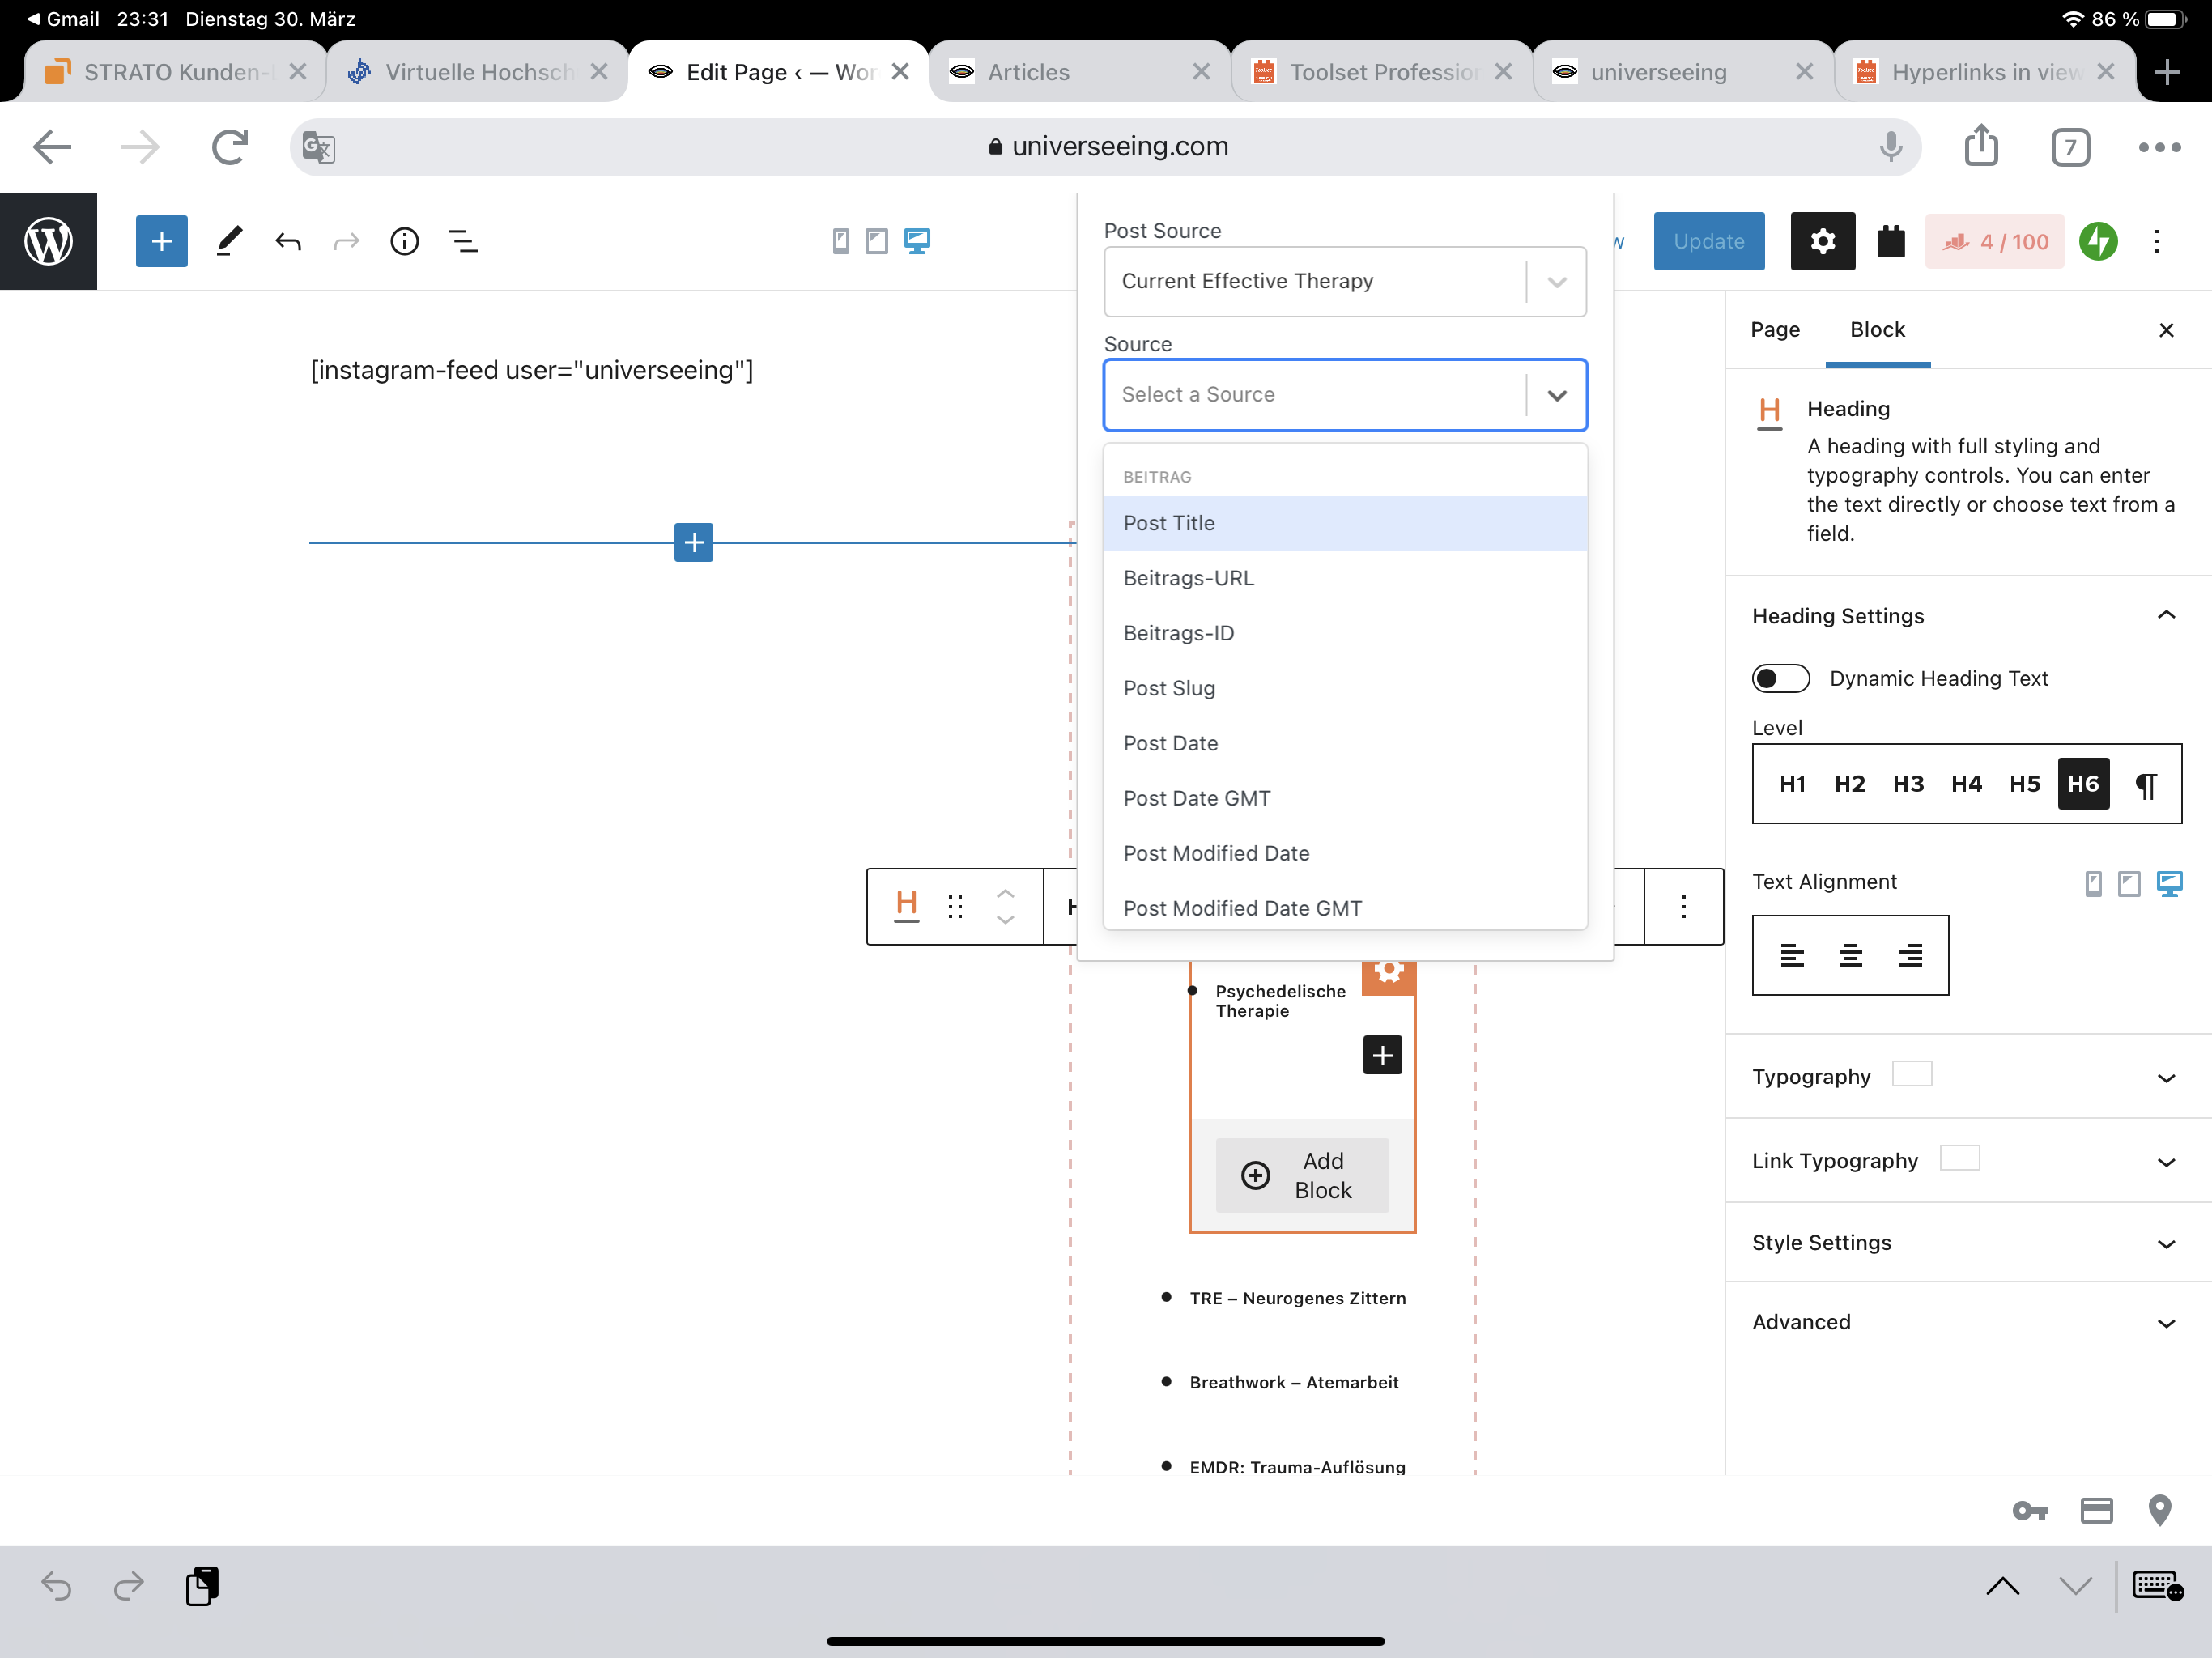Switch to phone preview in top toolbar
Image resolution: width=2212 pixels, height=1658 pixels.
[841, 241]
